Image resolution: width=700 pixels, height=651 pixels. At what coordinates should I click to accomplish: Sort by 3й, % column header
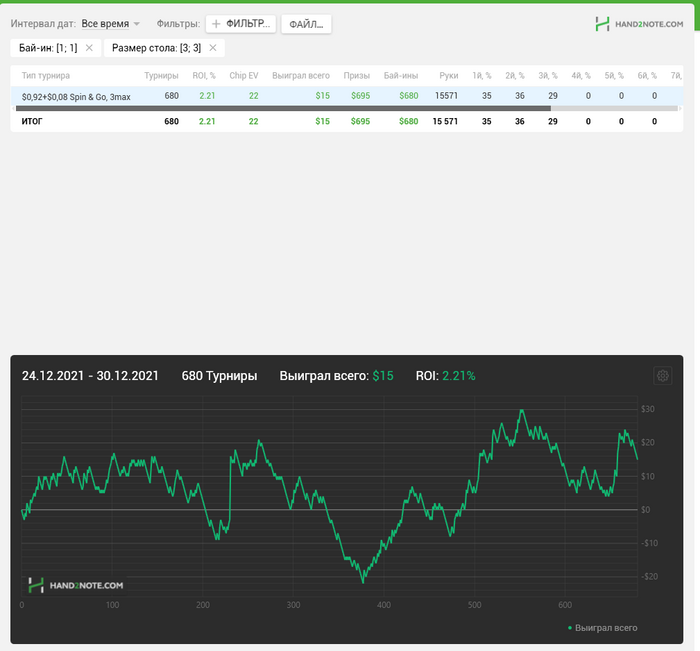(548, 75)
